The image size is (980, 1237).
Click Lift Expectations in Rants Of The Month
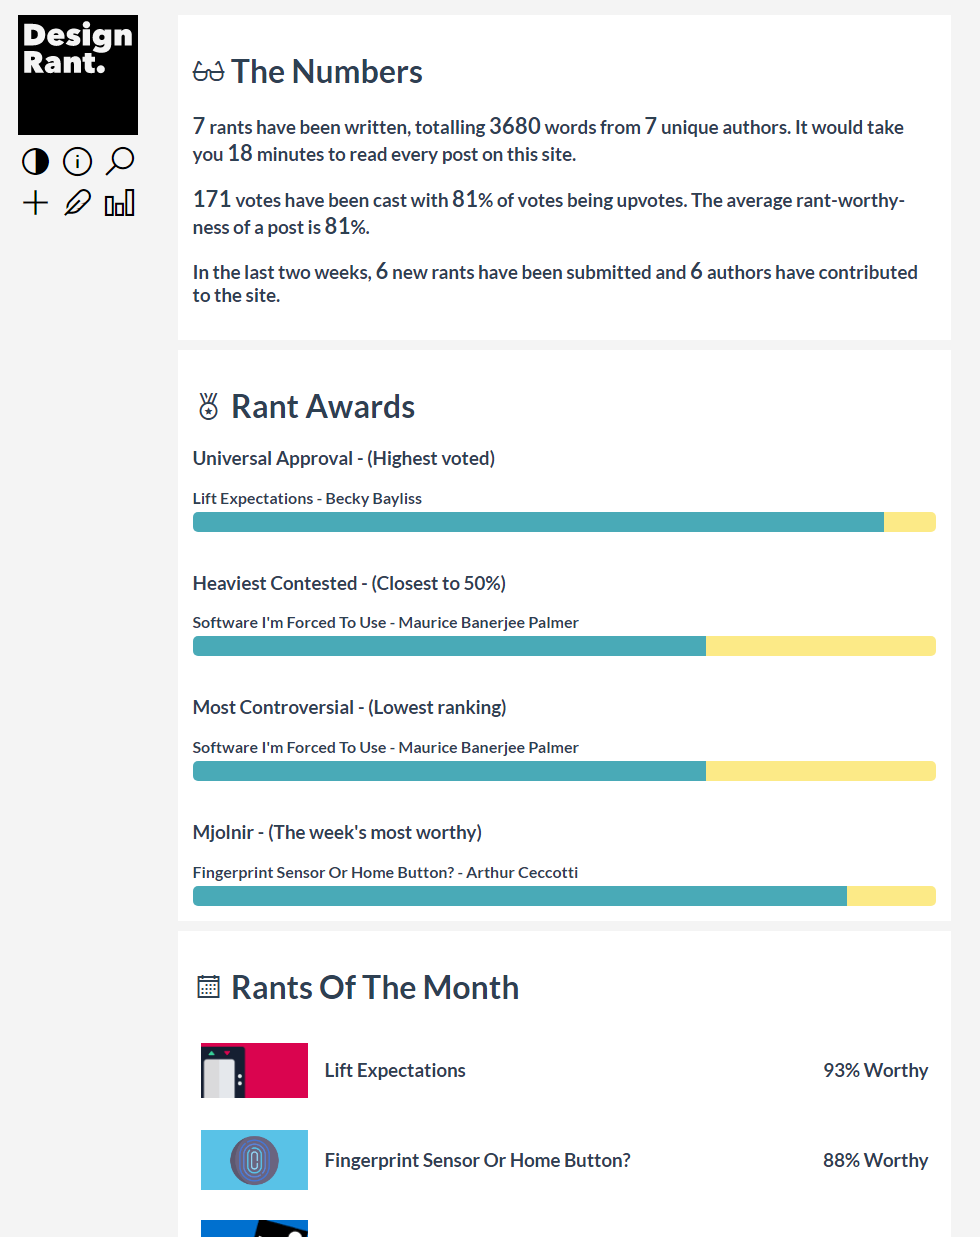[394, 1070]
